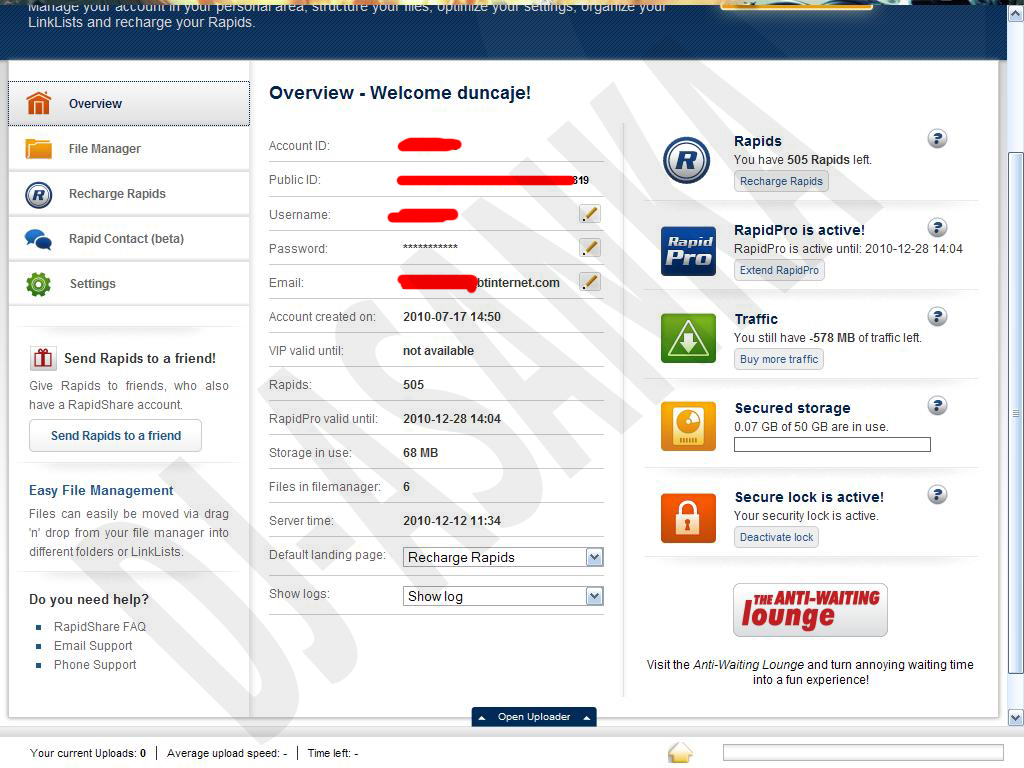Viewport: 1024px width, 768px height.
Task: Open help for Rapids section
Action: pos(937,138)
